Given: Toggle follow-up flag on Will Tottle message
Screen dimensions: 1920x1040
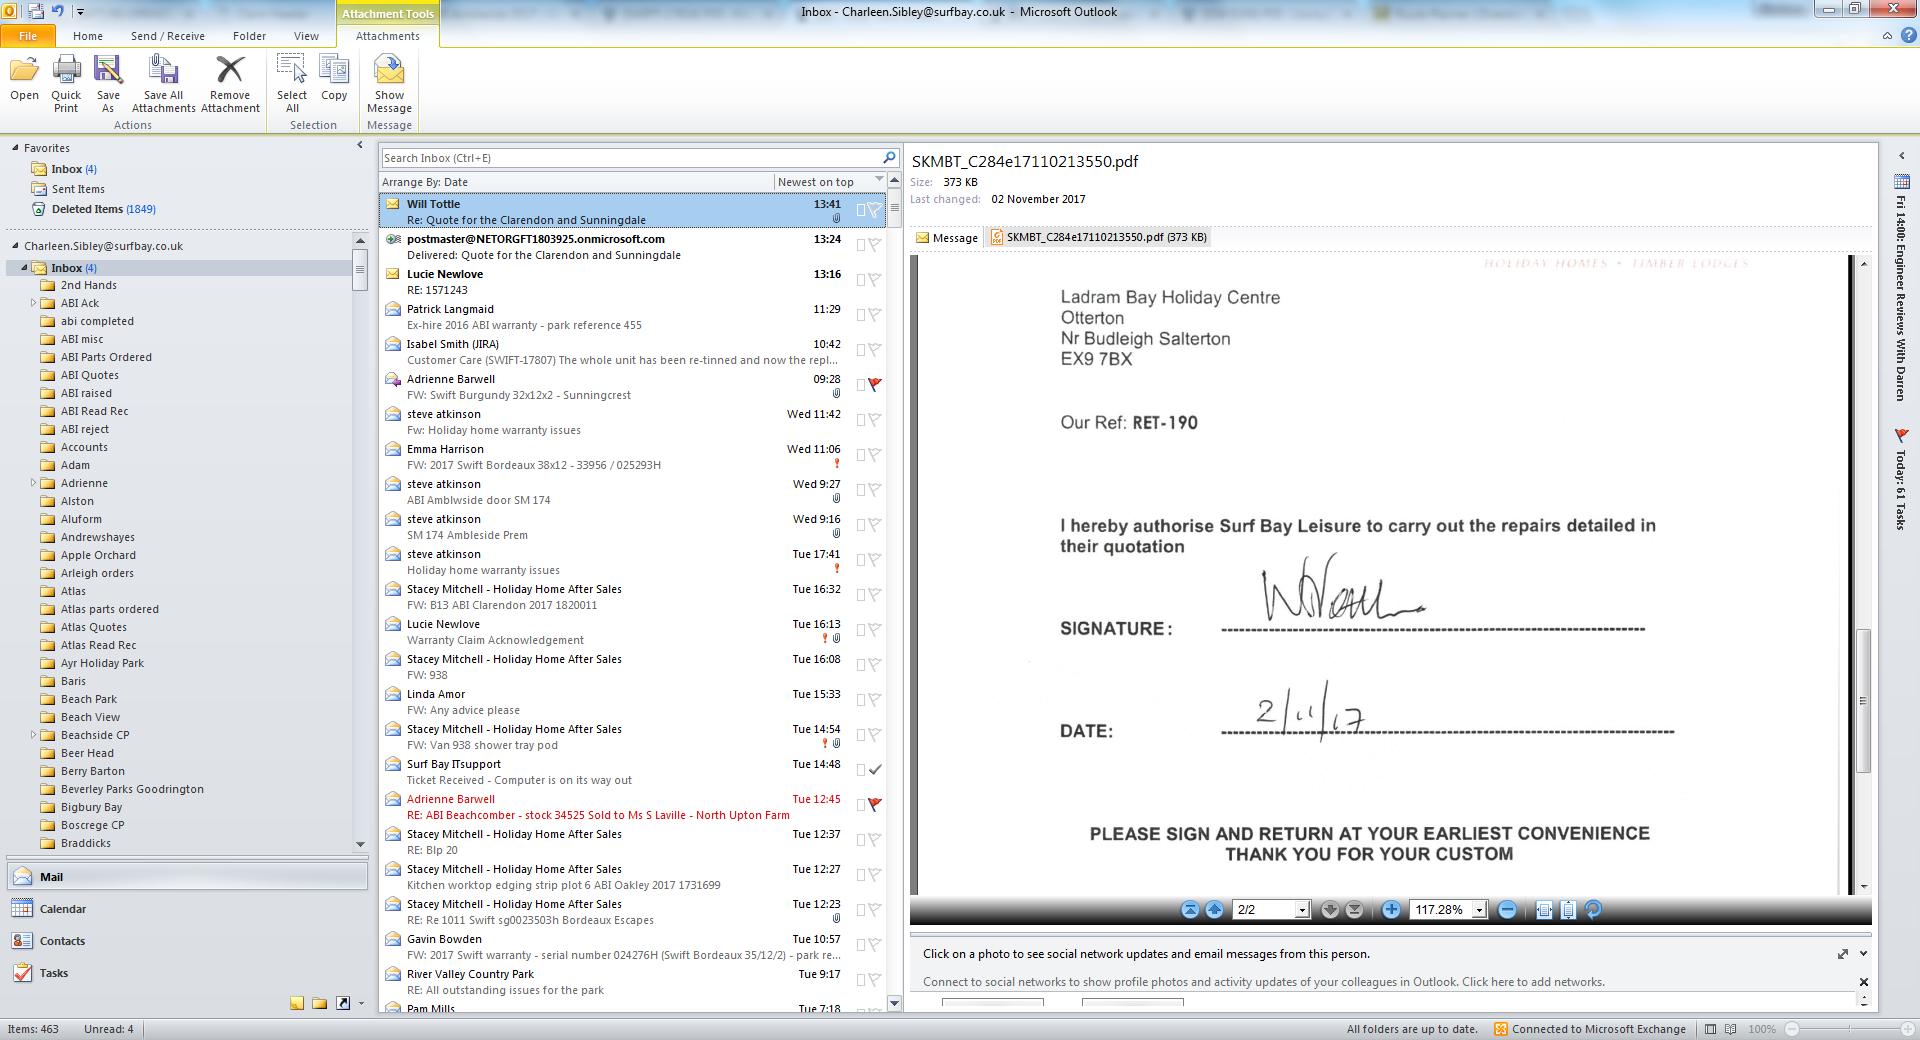Looking at the screenshot, I should coord(874,210).
